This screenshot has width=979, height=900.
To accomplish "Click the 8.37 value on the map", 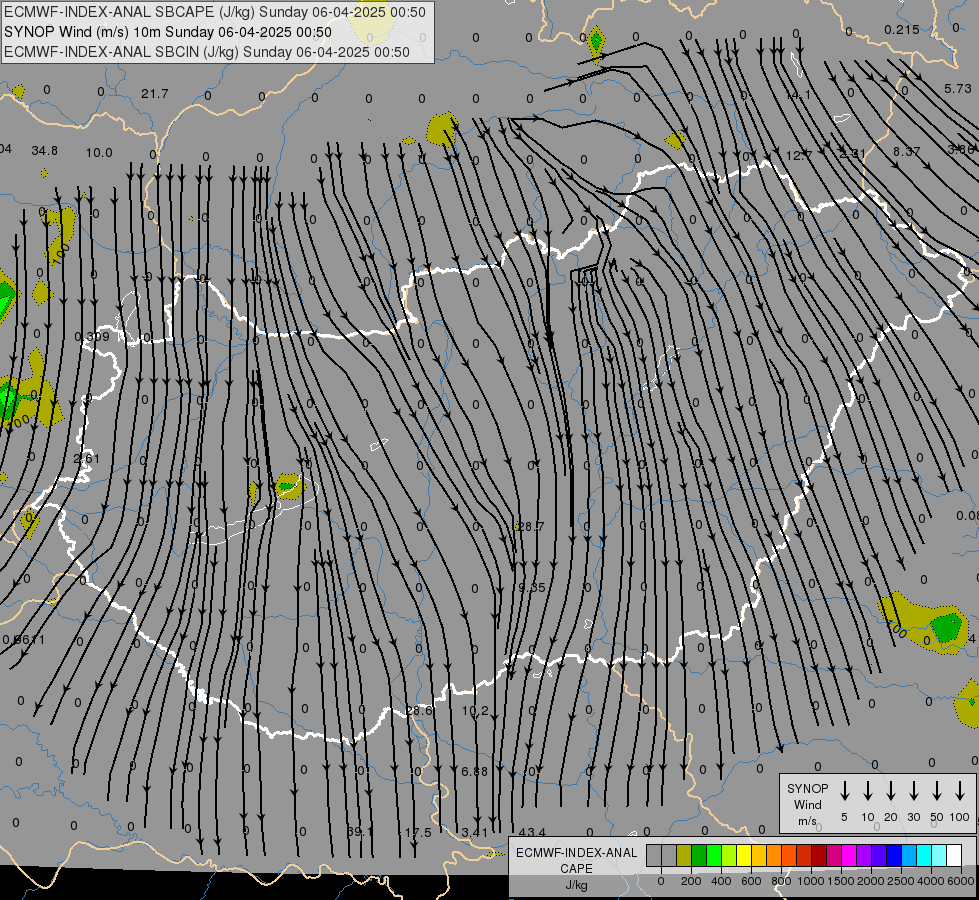I will coord(907,152).
